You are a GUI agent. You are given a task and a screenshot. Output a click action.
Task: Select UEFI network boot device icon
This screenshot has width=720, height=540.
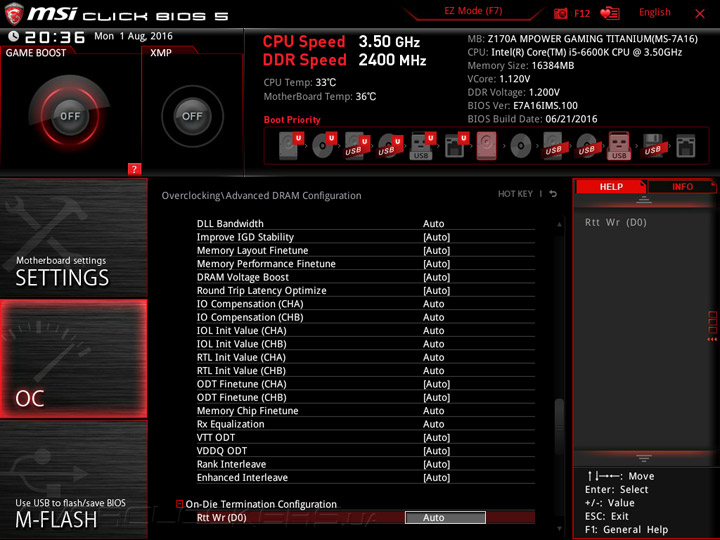[456, 146]
